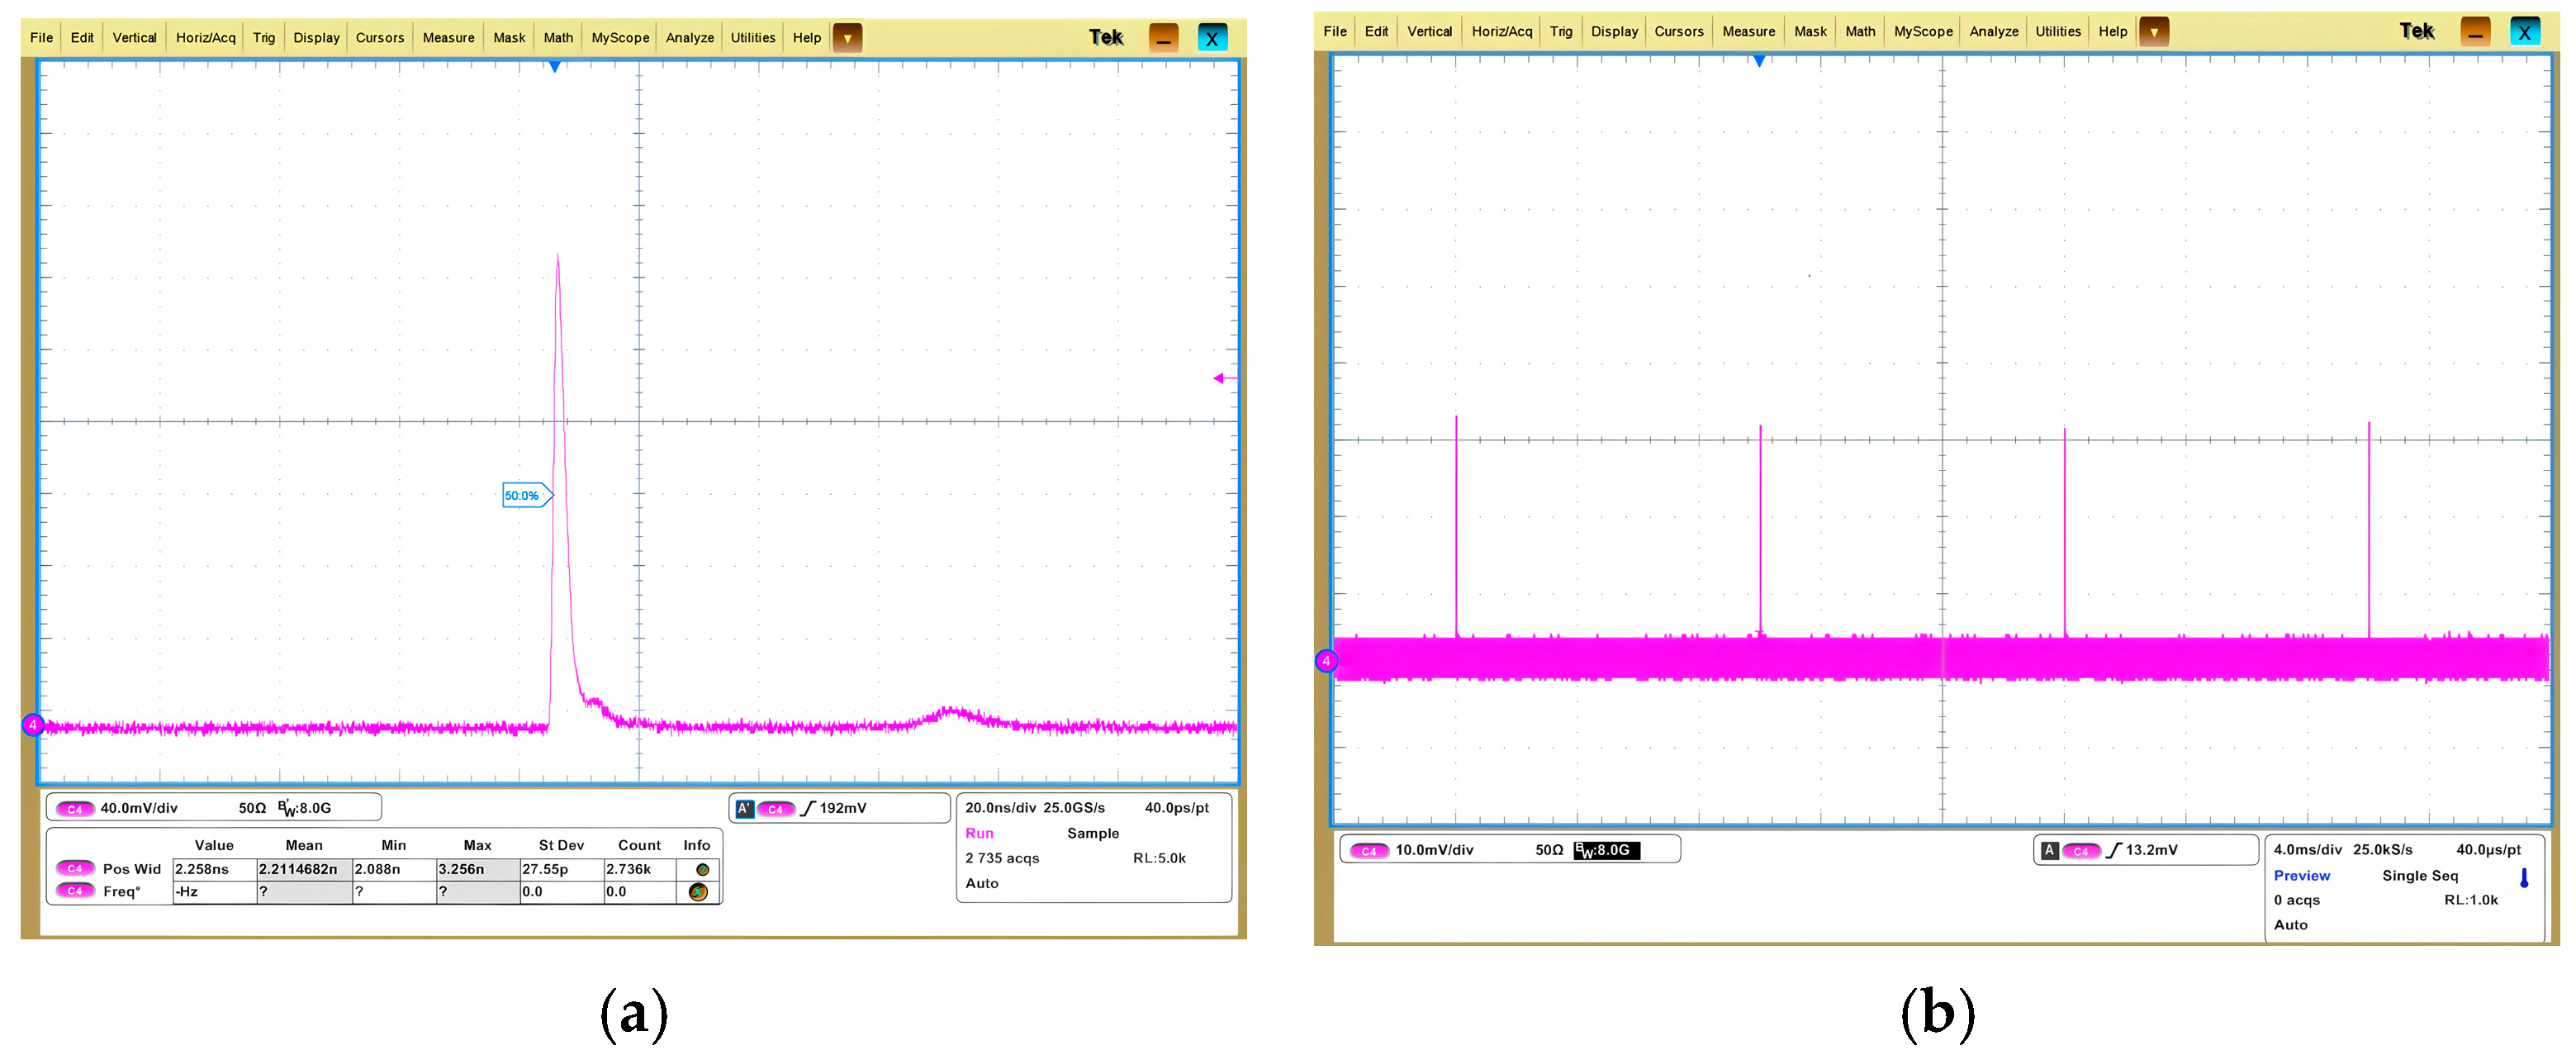Click the A trigger indicator in window (b)
The image size is (2576, 1055).
[2049, 850]
